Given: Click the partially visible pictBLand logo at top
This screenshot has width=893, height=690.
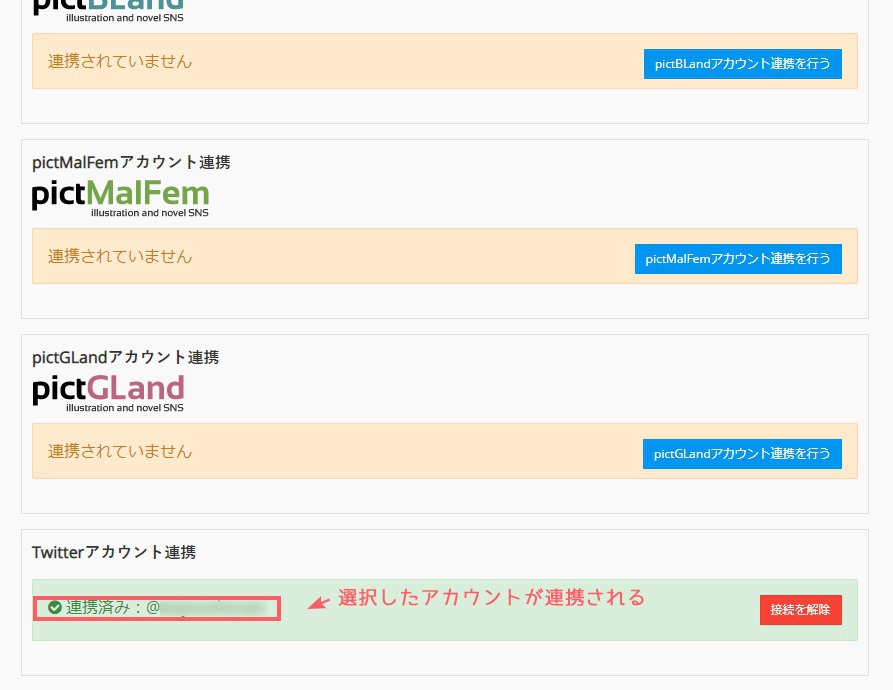Looking at the screenshot, I should 108,6.
